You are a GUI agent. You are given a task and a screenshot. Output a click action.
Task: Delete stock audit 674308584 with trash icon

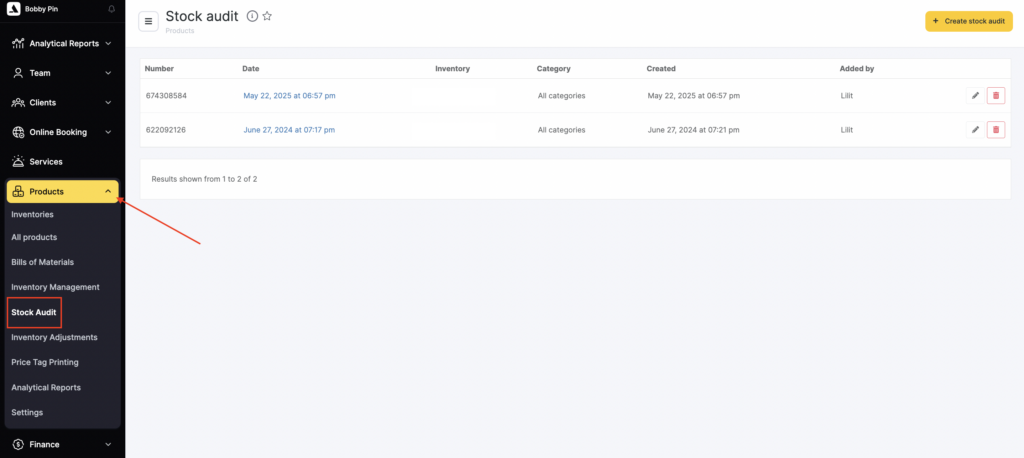click(995, 96)
